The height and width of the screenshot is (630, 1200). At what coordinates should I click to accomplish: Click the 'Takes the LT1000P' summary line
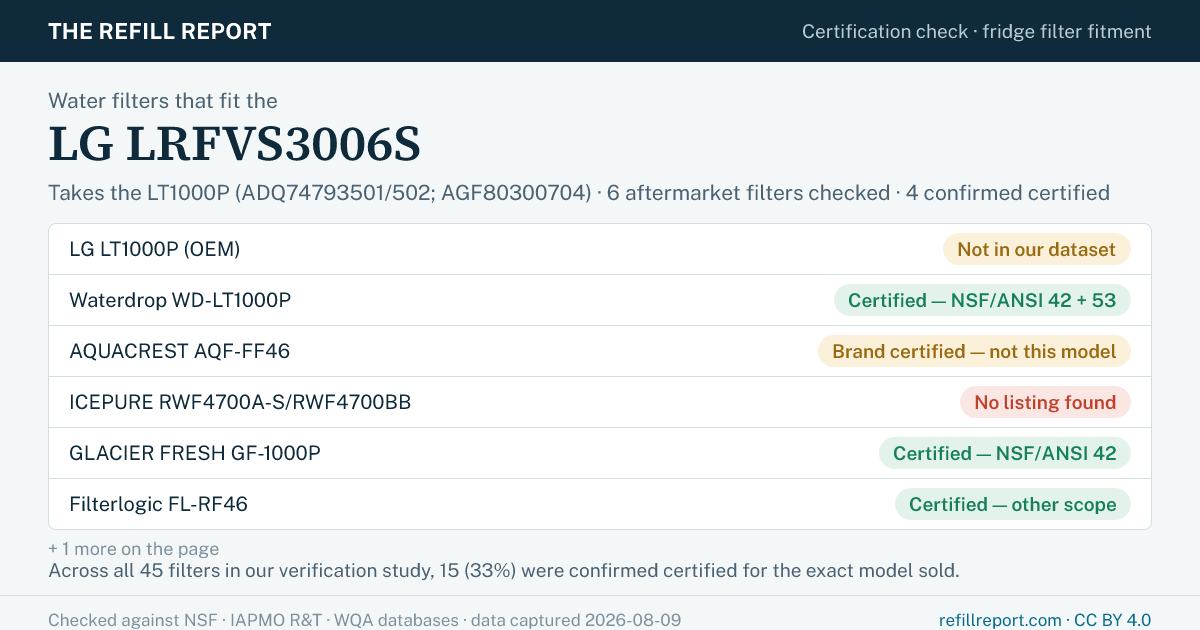[579, 193]
